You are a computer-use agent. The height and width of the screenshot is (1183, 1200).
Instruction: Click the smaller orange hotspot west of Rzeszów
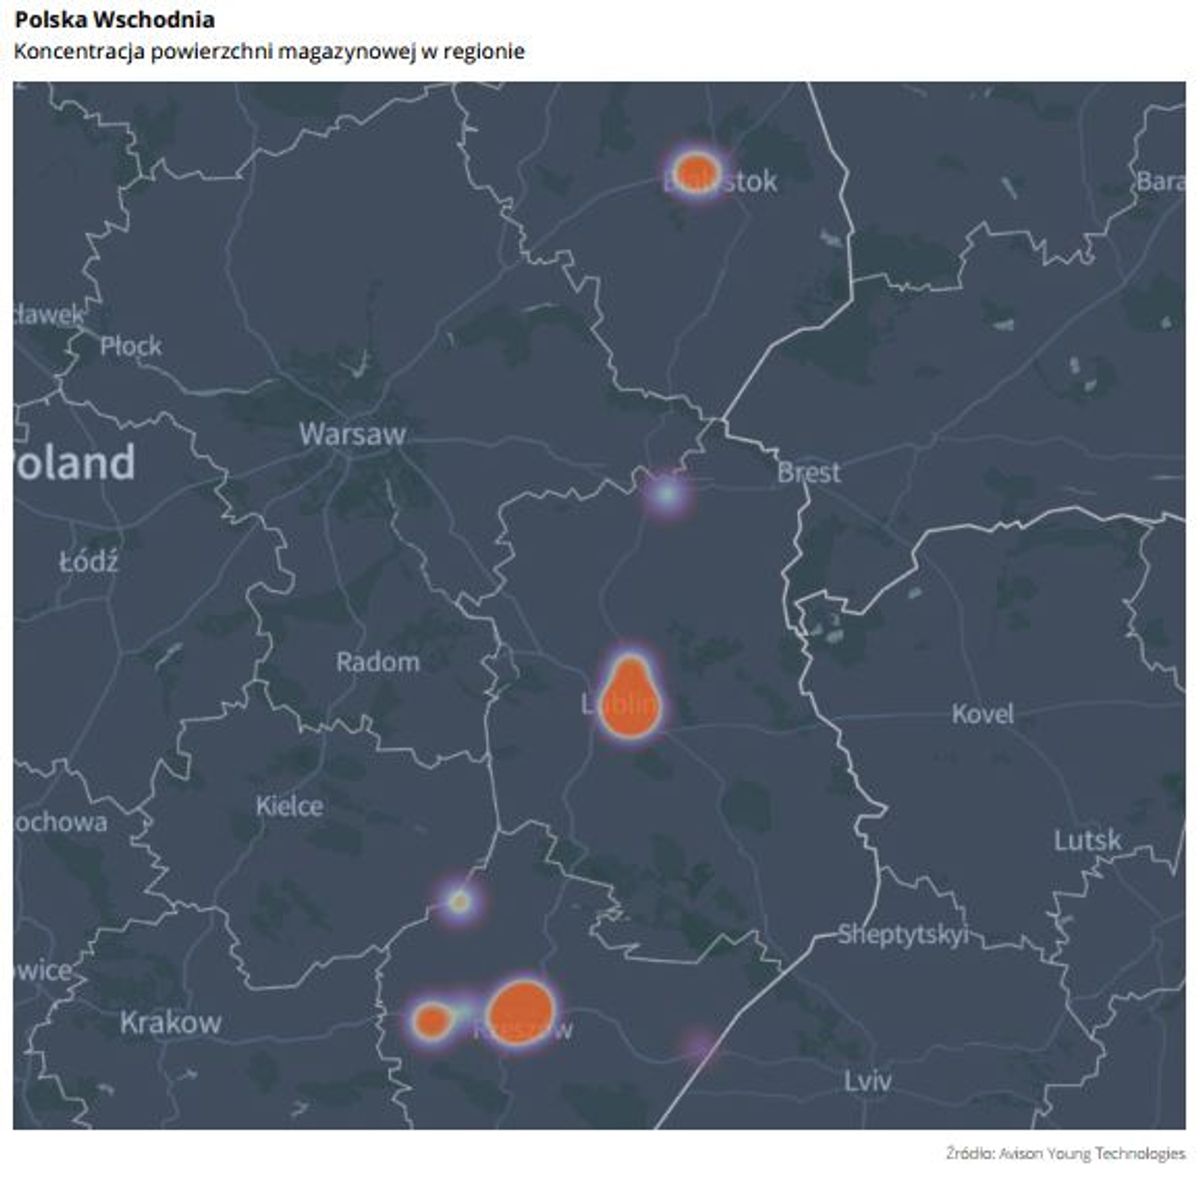tap(432, 1020)
